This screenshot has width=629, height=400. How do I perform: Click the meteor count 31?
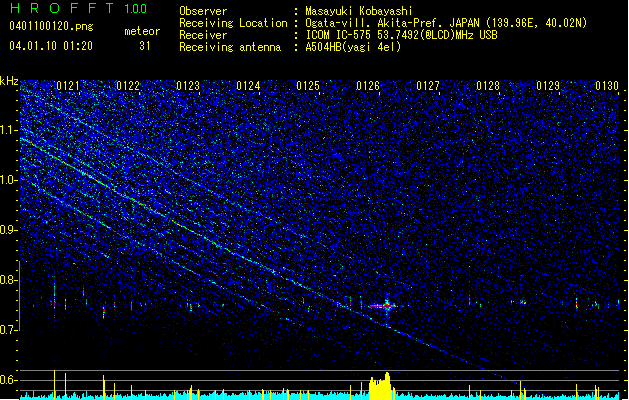click(145, 46)
